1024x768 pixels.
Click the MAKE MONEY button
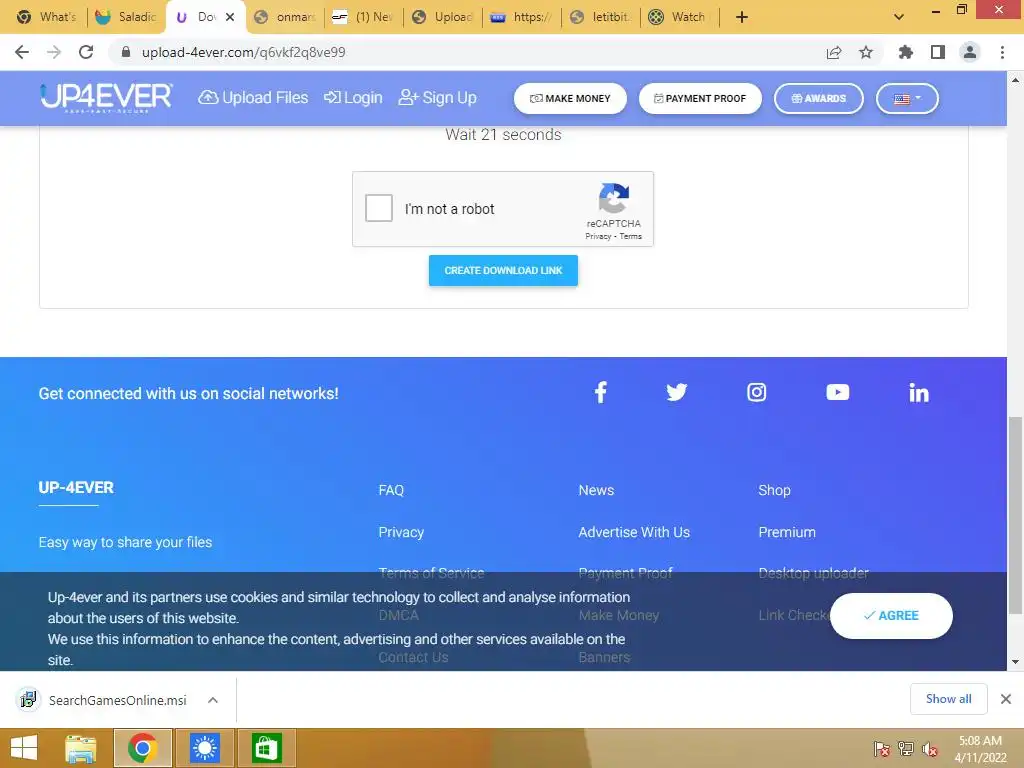tap(570, 99)
